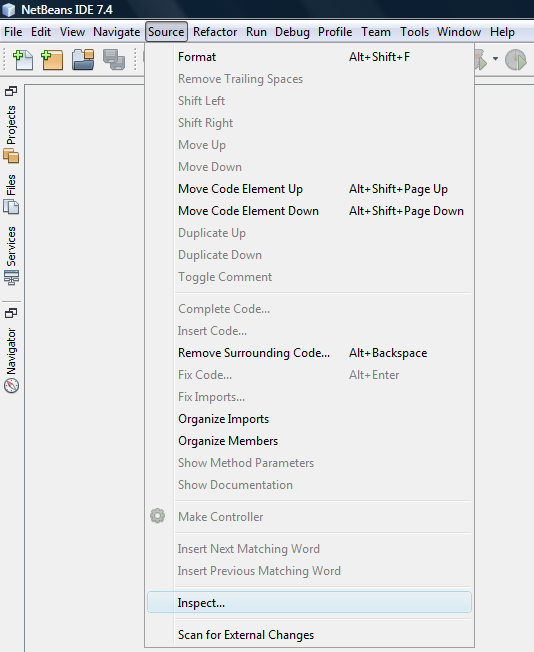
Task: Open the Files side panel
Action: (x=11, y=194)
